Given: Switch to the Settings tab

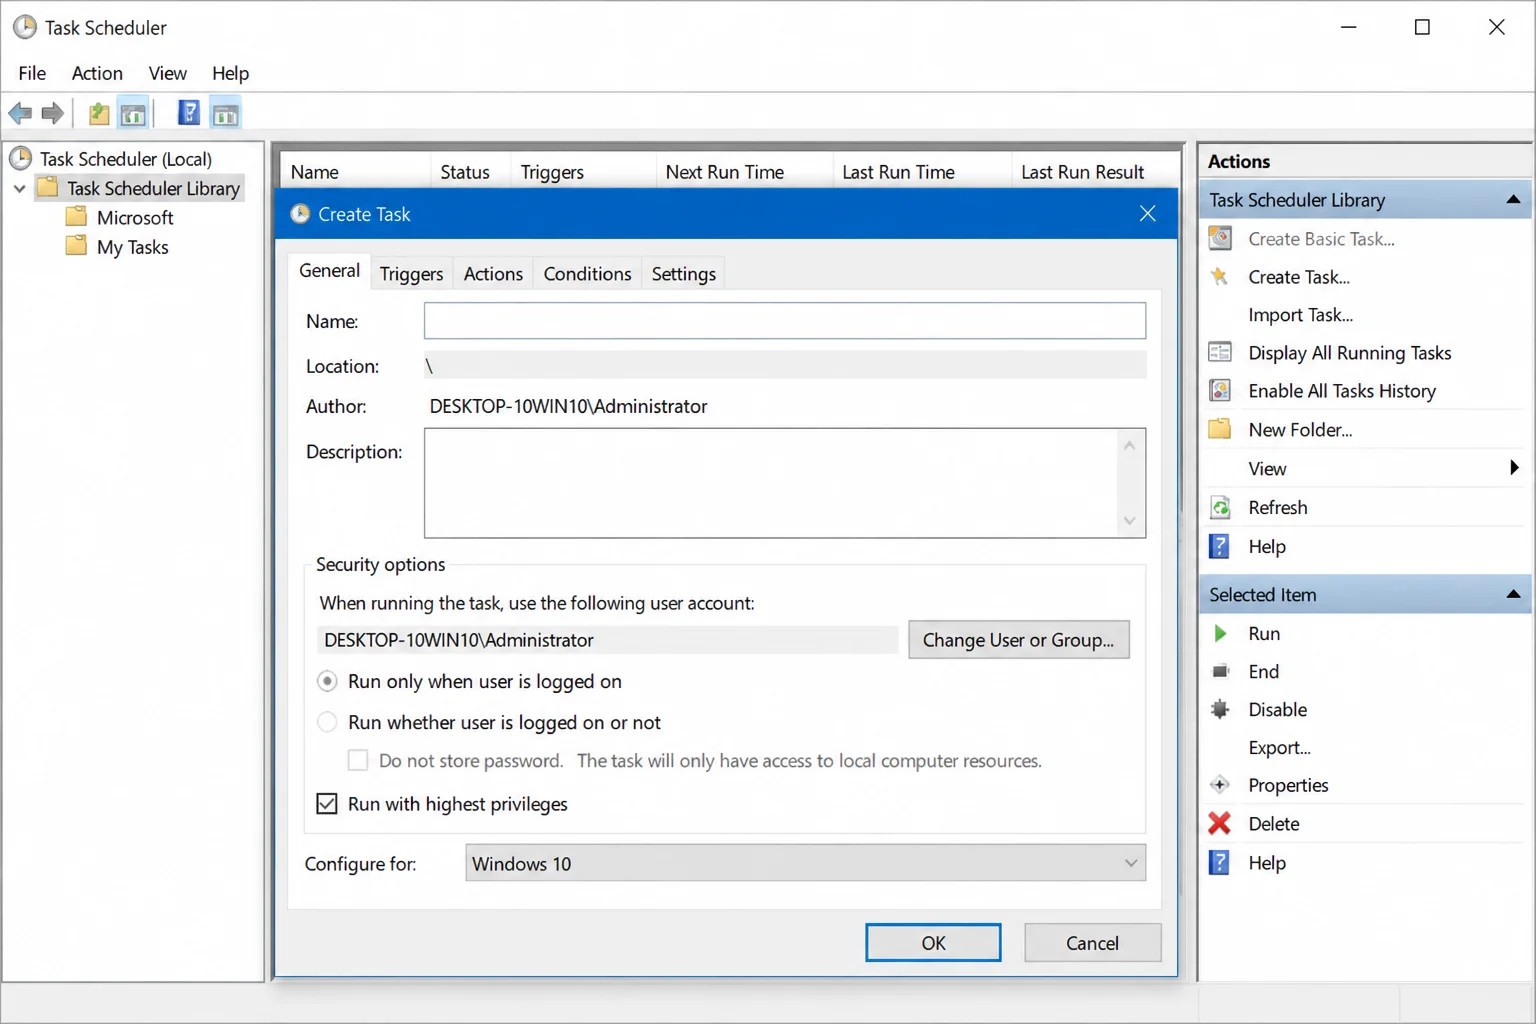Looking at the screenshot, I should [x=683, y=274].
